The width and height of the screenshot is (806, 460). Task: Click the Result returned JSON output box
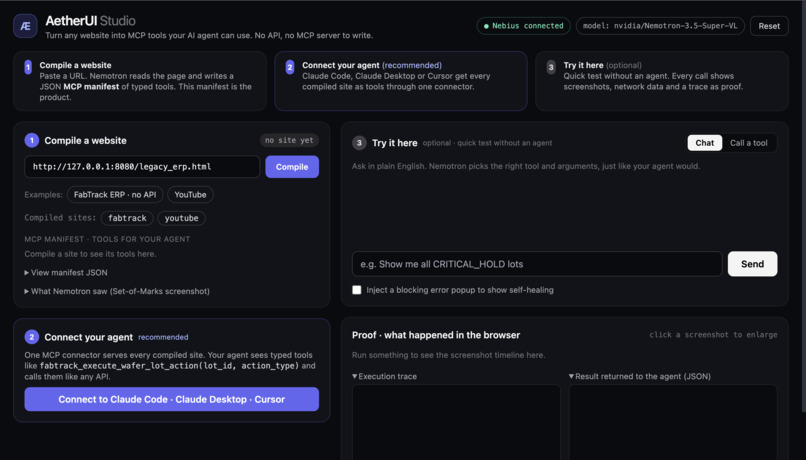click(x=673, y=422)
